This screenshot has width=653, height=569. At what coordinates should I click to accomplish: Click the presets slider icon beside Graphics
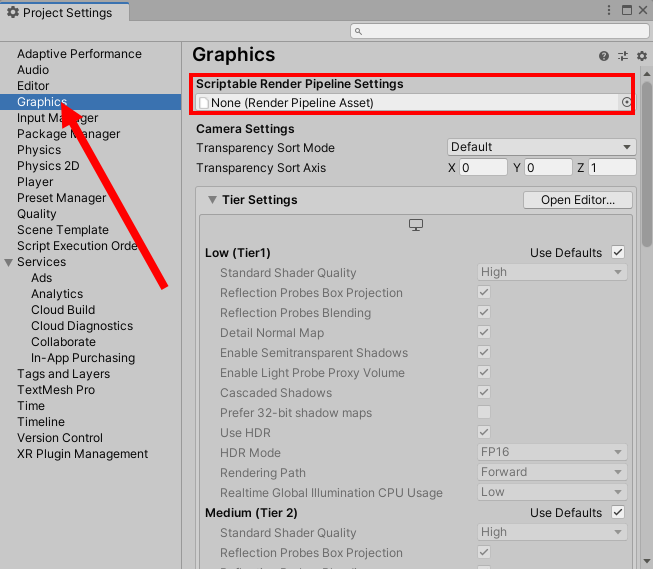click(623, 56)
